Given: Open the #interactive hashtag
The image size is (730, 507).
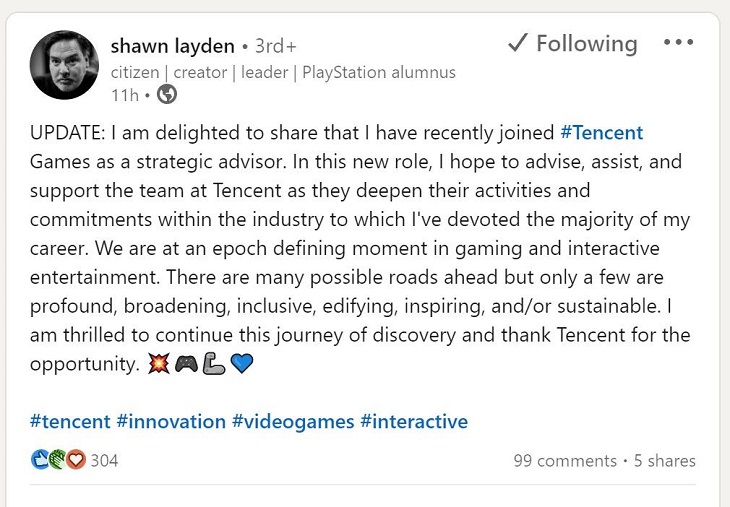Looking at the screenshot, I should point(414,421).
